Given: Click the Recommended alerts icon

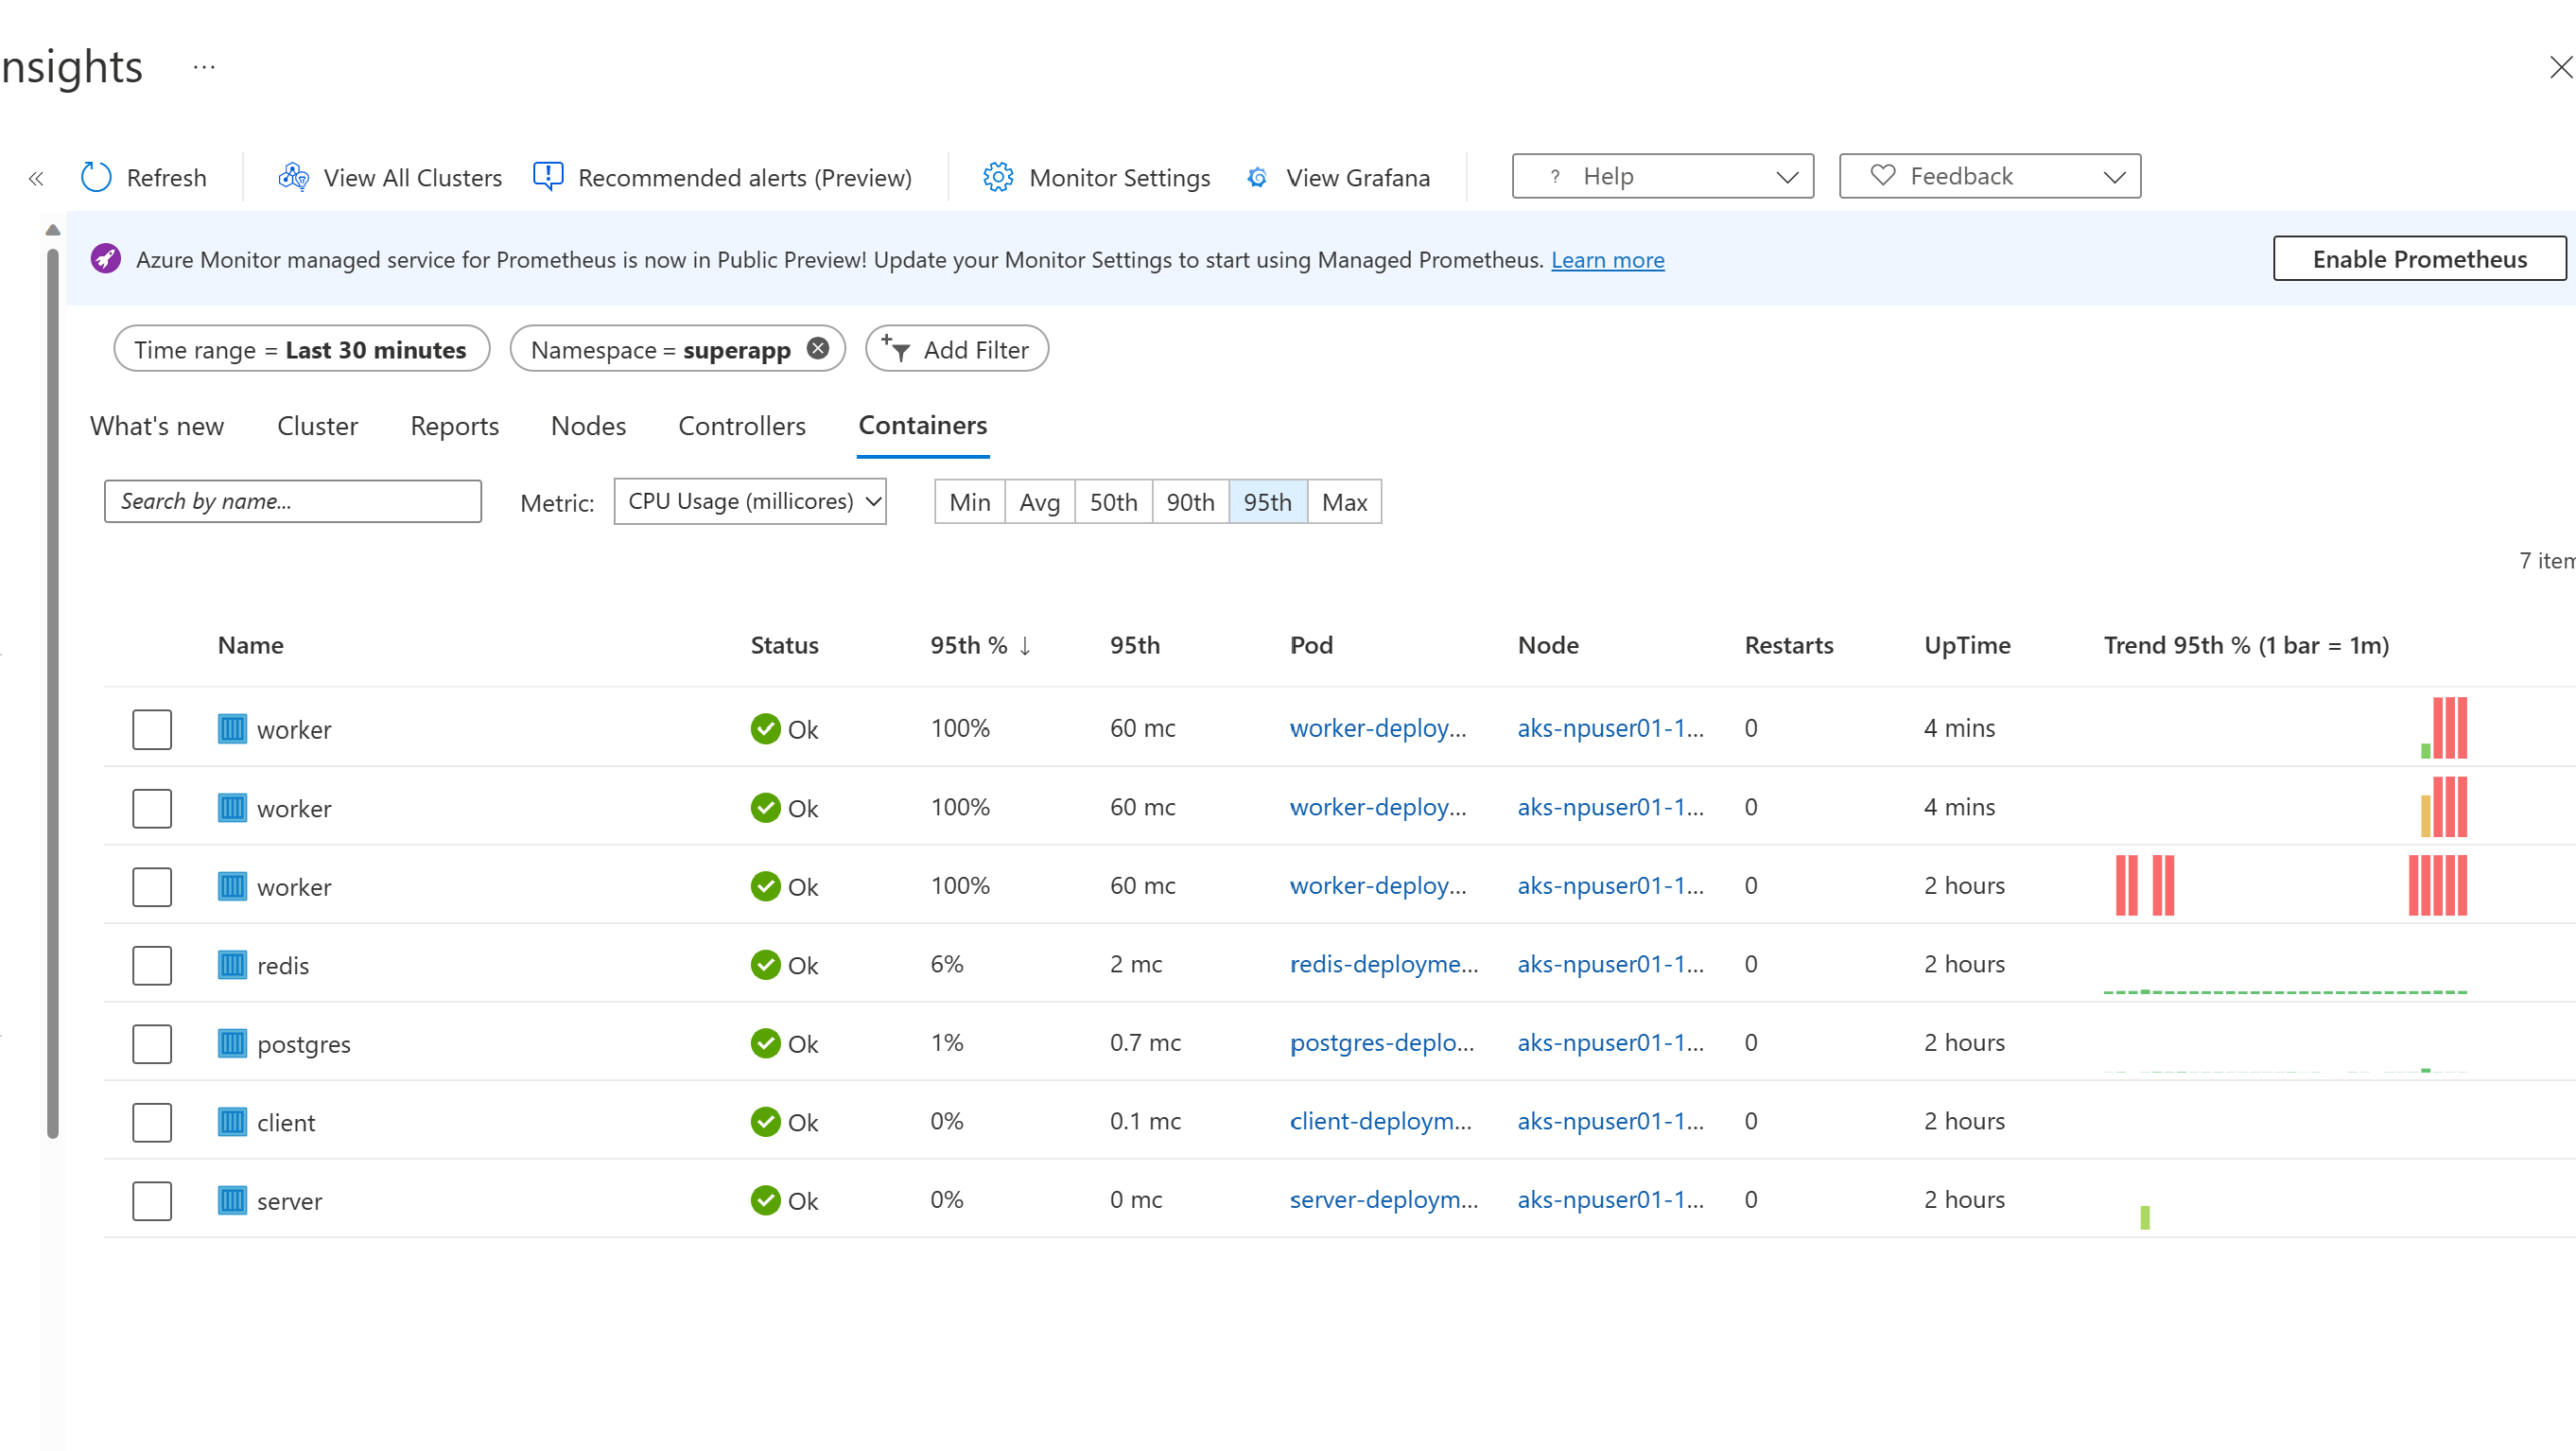Looking at the screenshot, I should coord(548,176).
